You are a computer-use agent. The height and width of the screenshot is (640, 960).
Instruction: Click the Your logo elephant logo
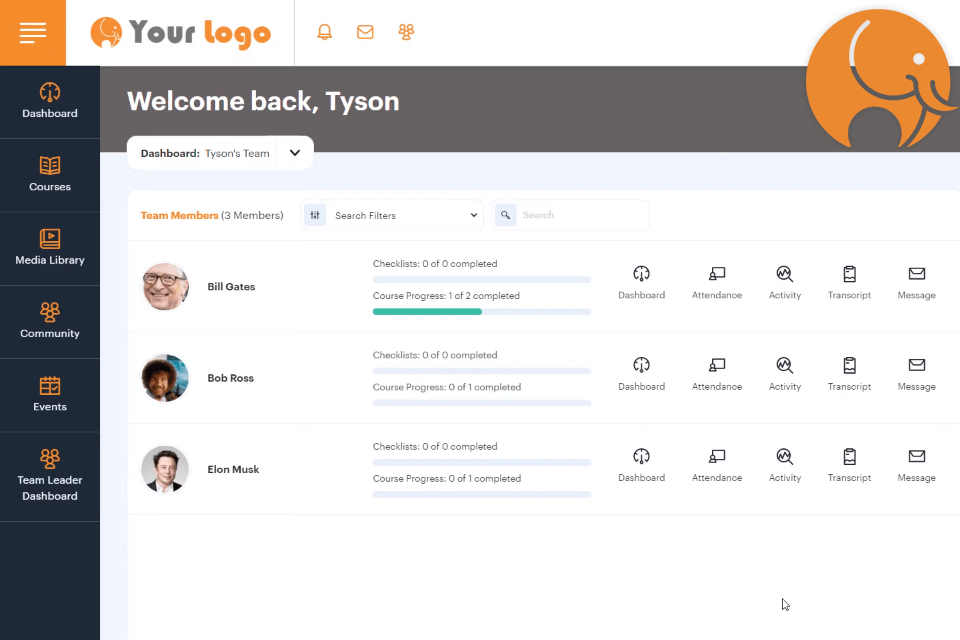coord(181,33)
